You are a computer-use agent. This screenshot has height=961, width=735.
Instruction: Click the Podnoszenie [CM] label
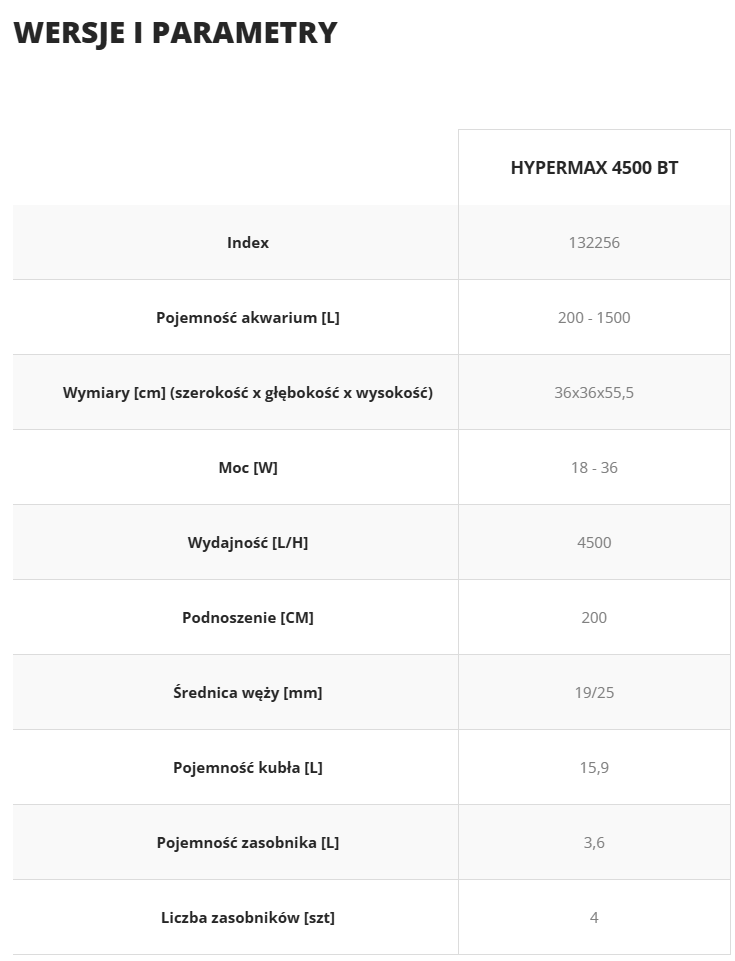coord(248,618)
